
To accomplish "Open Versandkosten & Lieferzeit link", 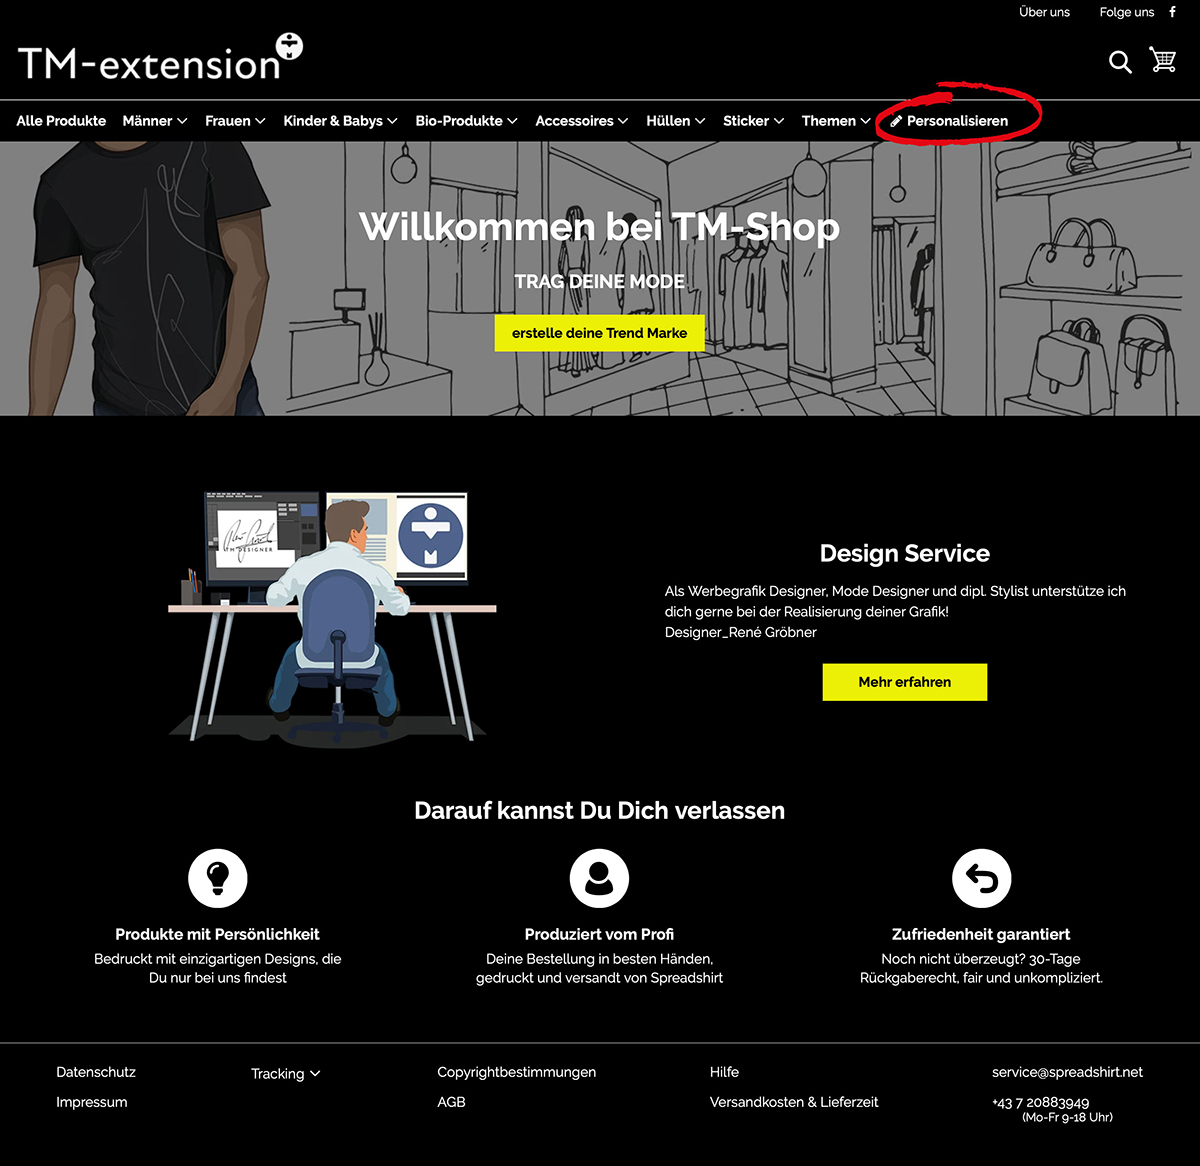I will click(x=794, y=1102).
